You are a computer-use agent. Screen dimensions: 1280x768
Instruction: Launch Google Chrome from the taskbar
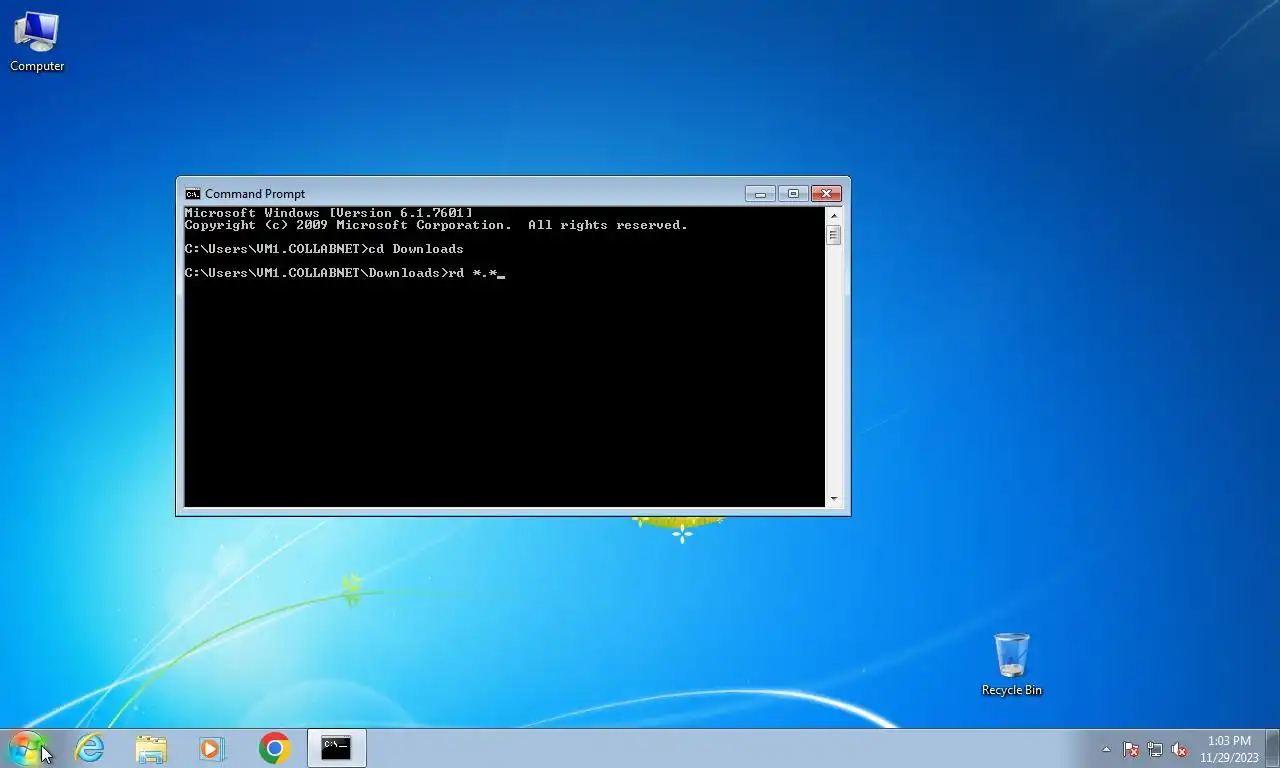pos(274,748)
